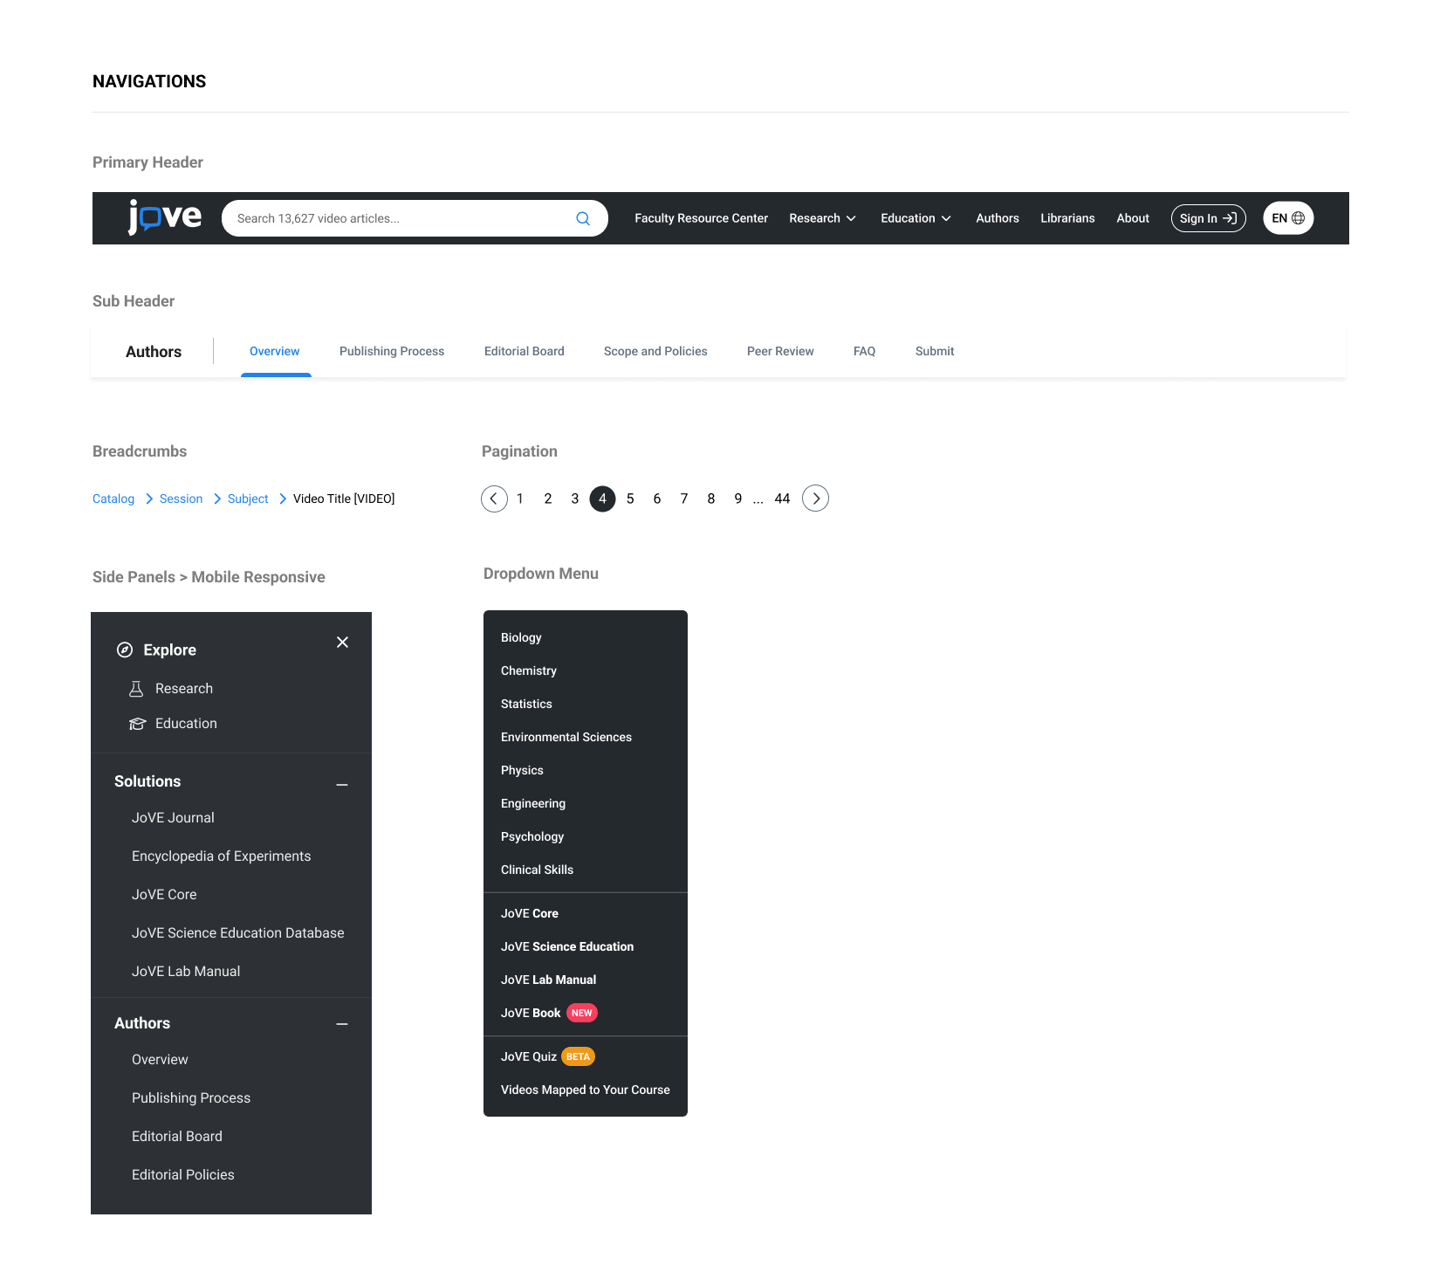Click the Sign In button
The height and width of the screenshot is (1286, 1440).
coord(1208,218)
